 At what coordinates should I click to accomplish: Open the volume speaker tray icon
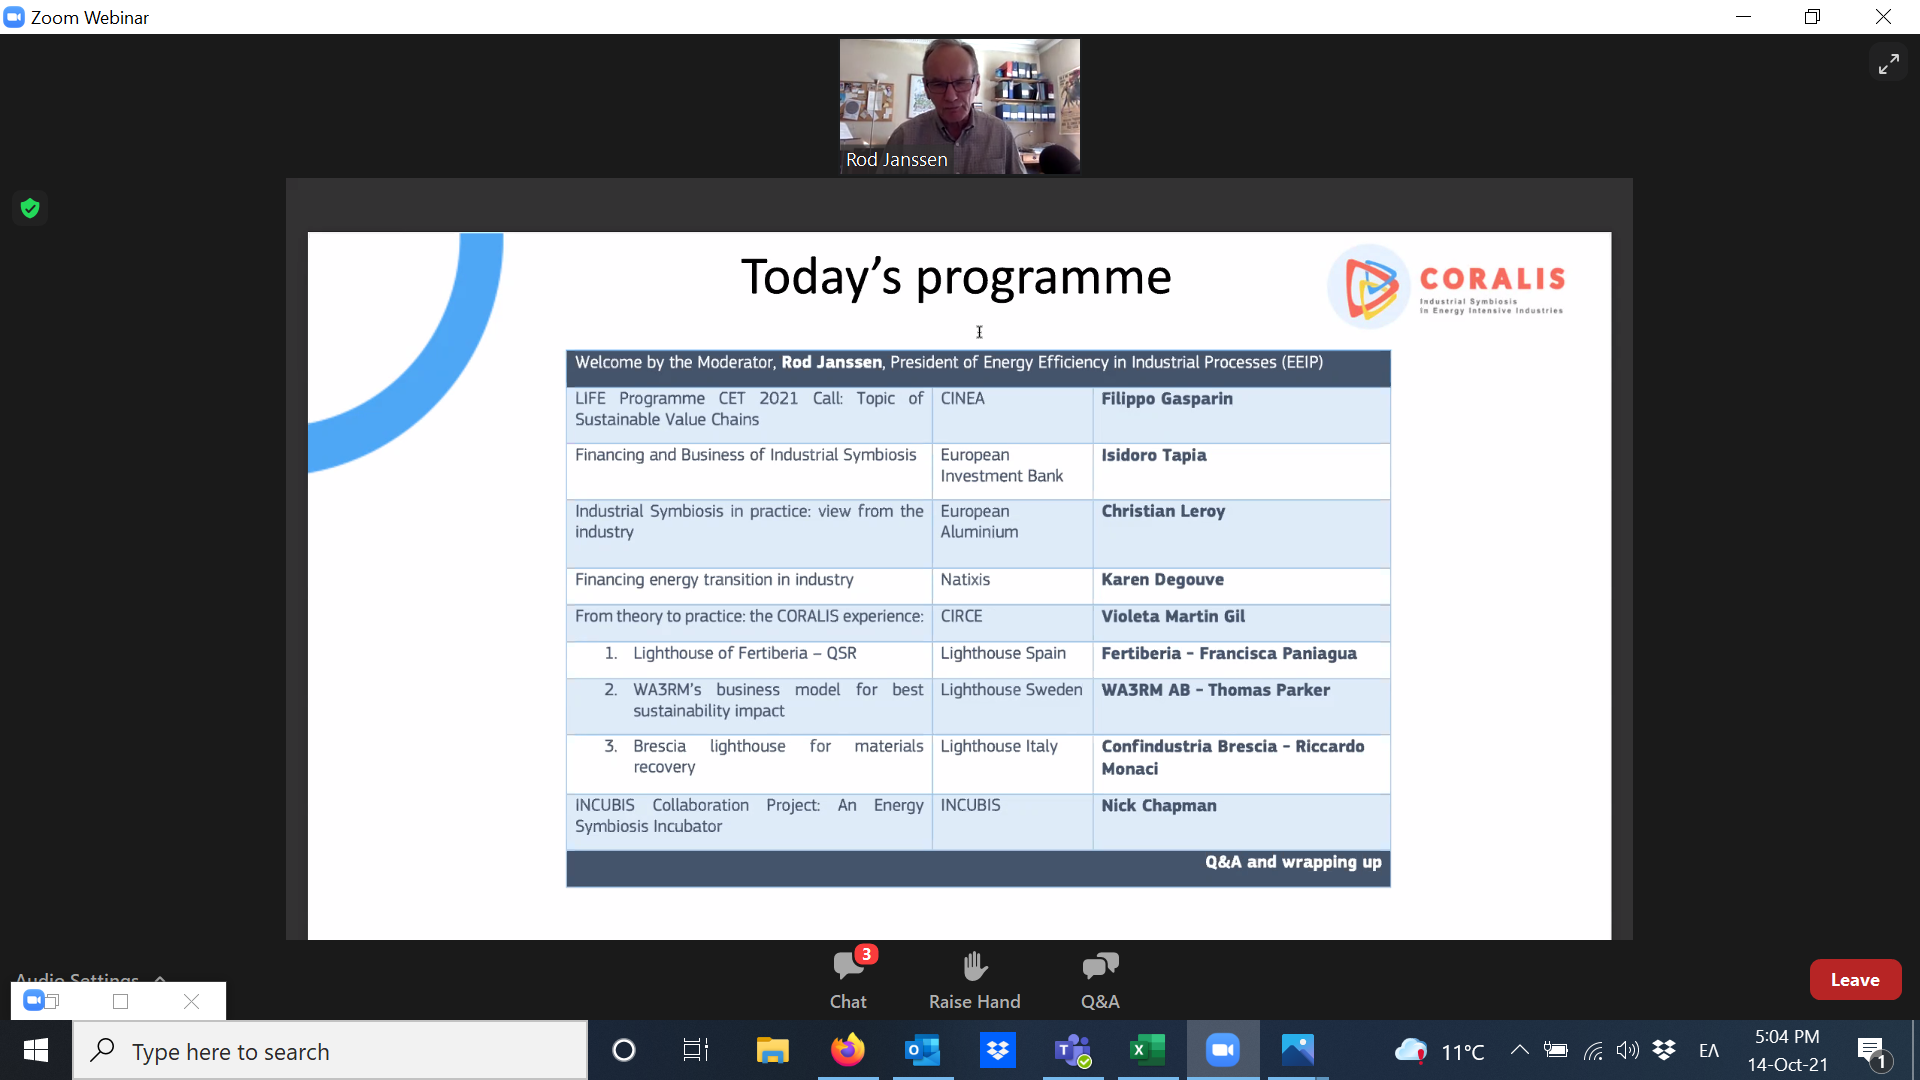click(1628, 1050)
